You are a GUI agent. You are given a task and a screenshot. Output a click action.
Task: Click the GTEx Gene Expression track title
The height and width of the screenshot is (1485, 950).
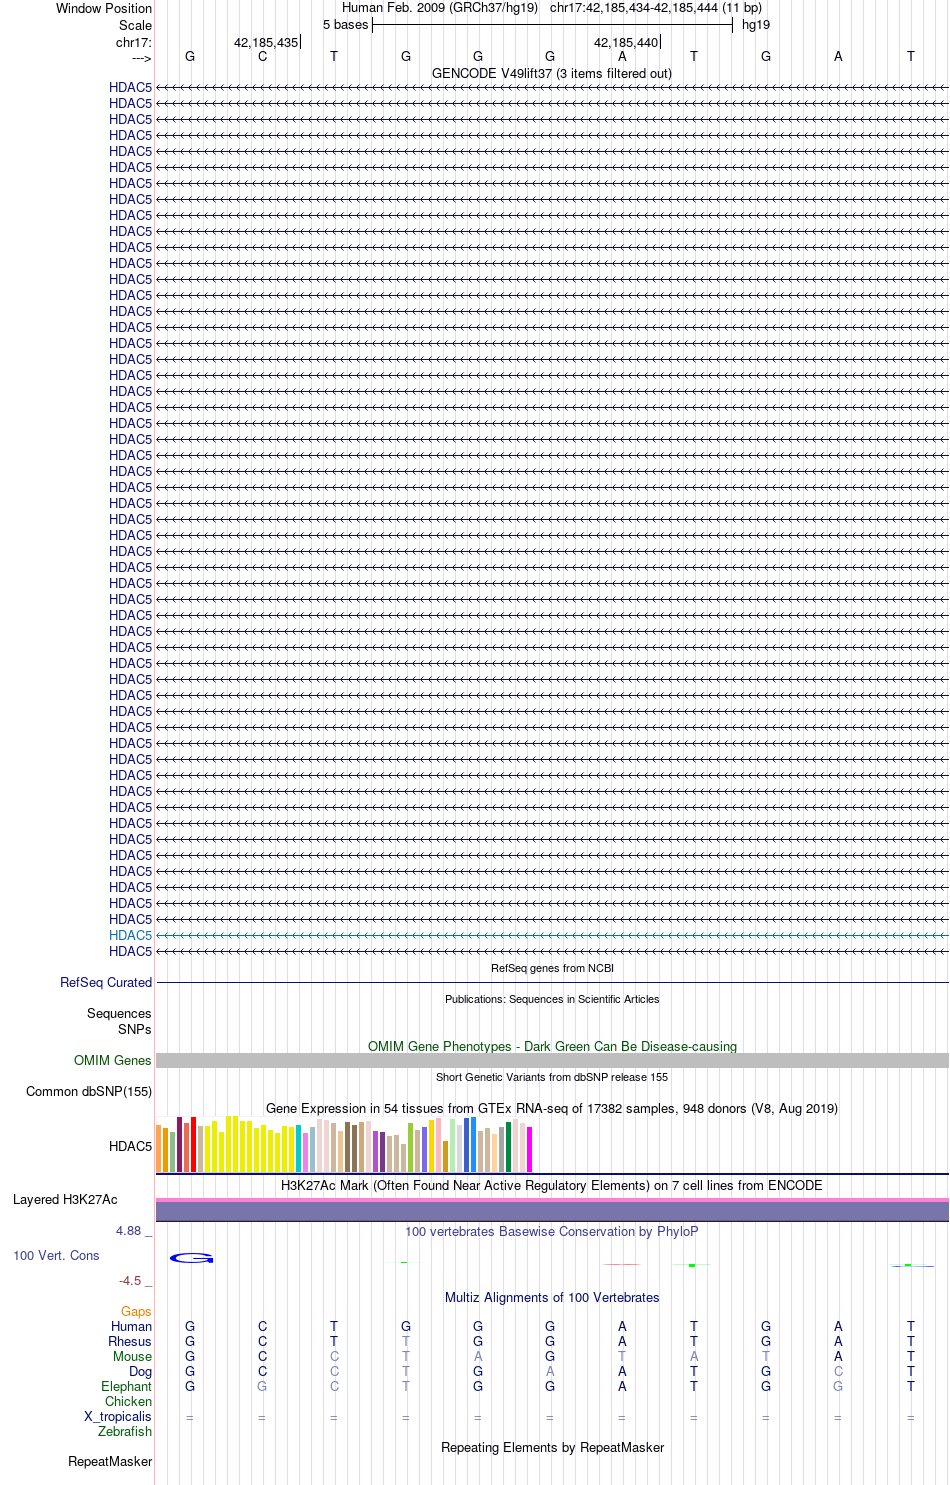[x=552, y=1108]
